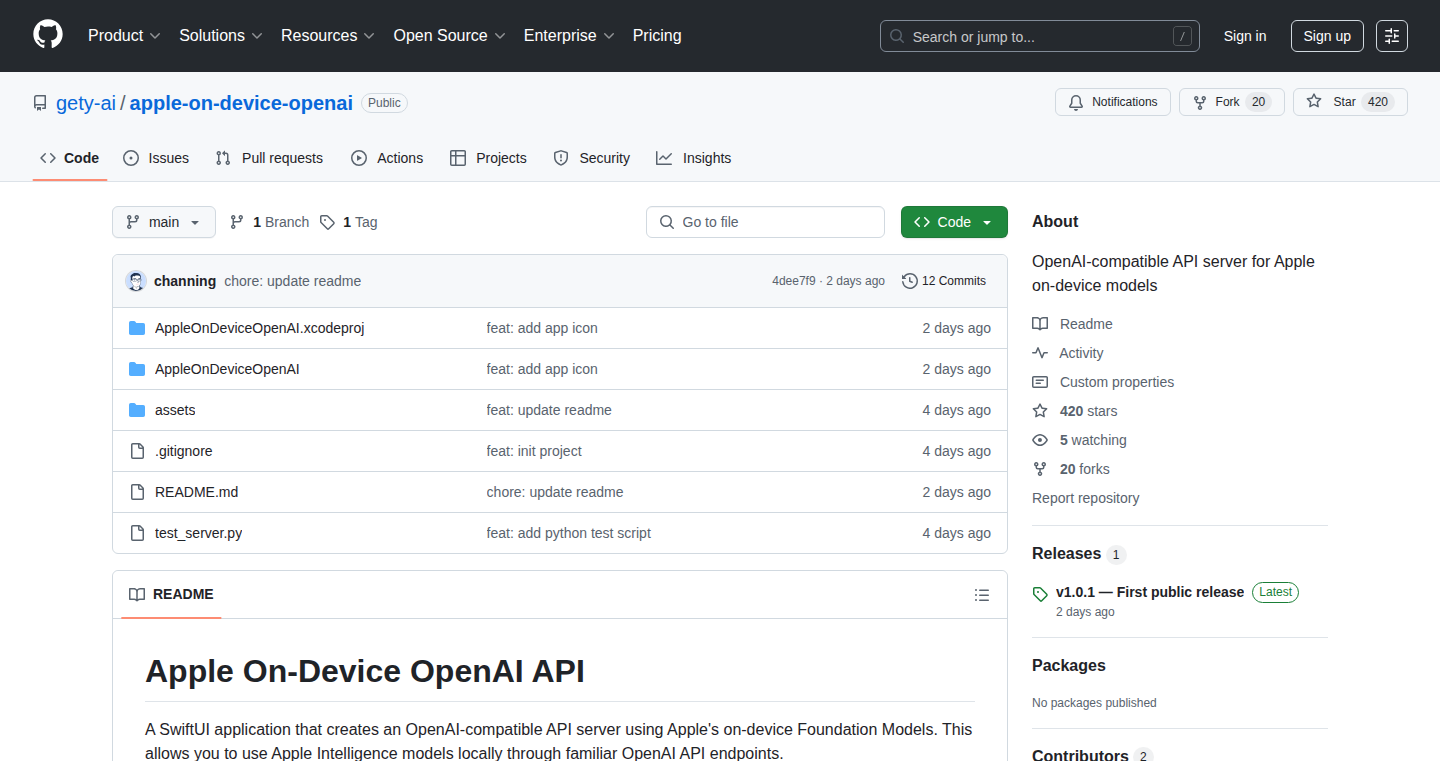Switch to the Actions tab
Viewport: 1440px width, 761px height.
[x=387, y=158]
